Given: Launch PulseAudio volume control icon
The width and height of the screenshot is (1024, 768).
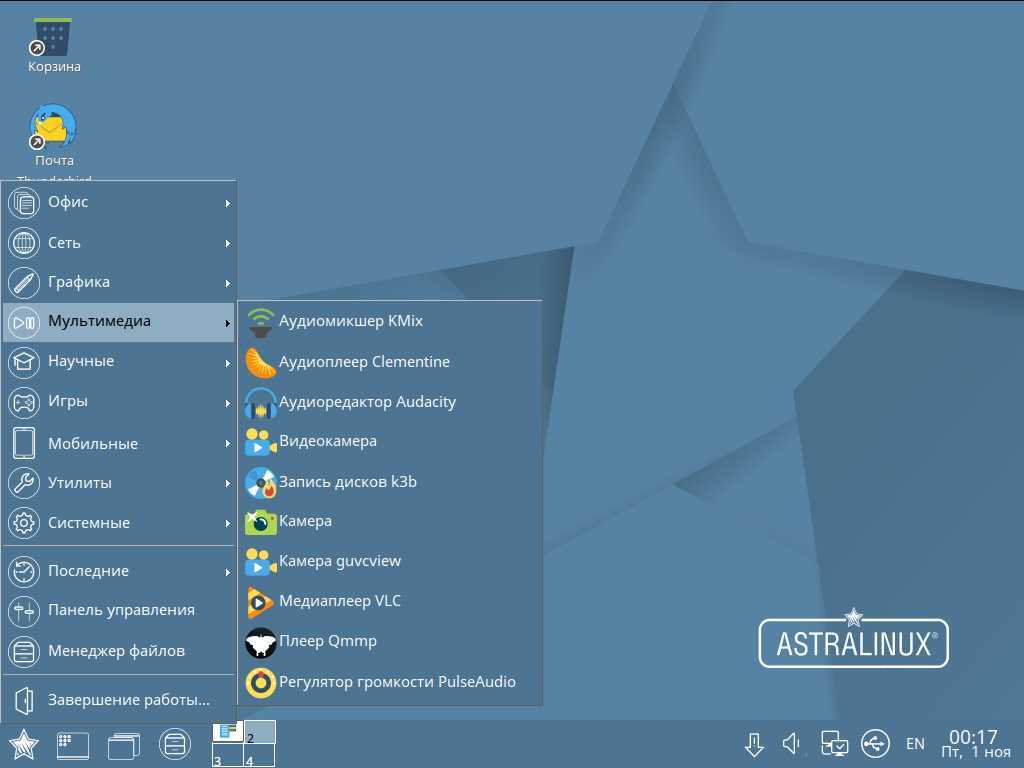Looking at the screenshot, I should point(261,682).
